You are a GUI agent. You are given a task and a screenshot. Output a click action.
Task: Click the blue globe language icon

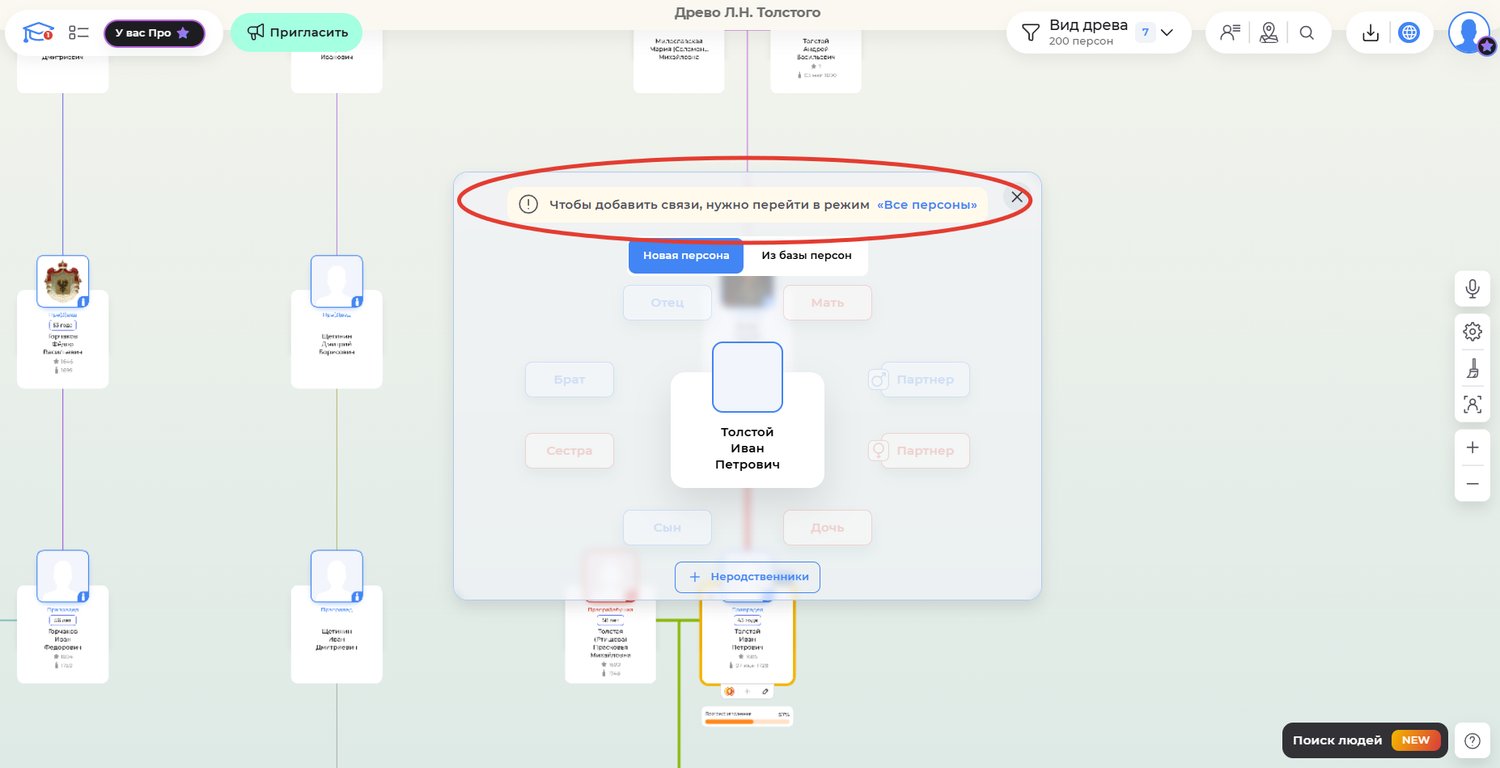pos(1409,32)
